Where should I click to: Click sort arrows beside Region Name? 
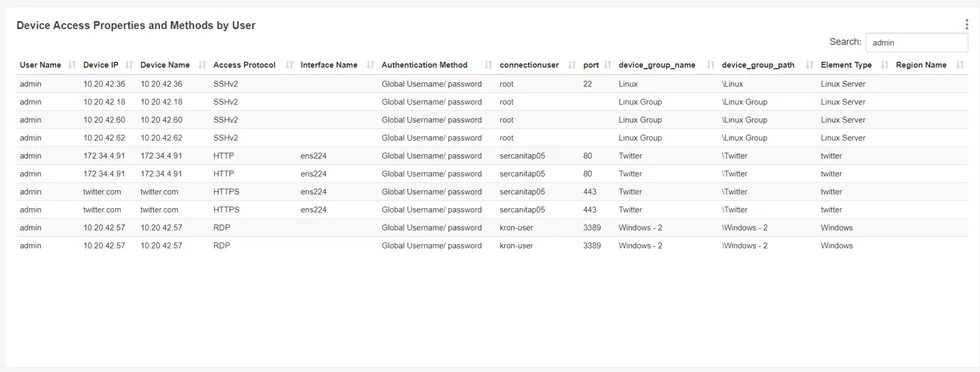[x=959, y=65]
